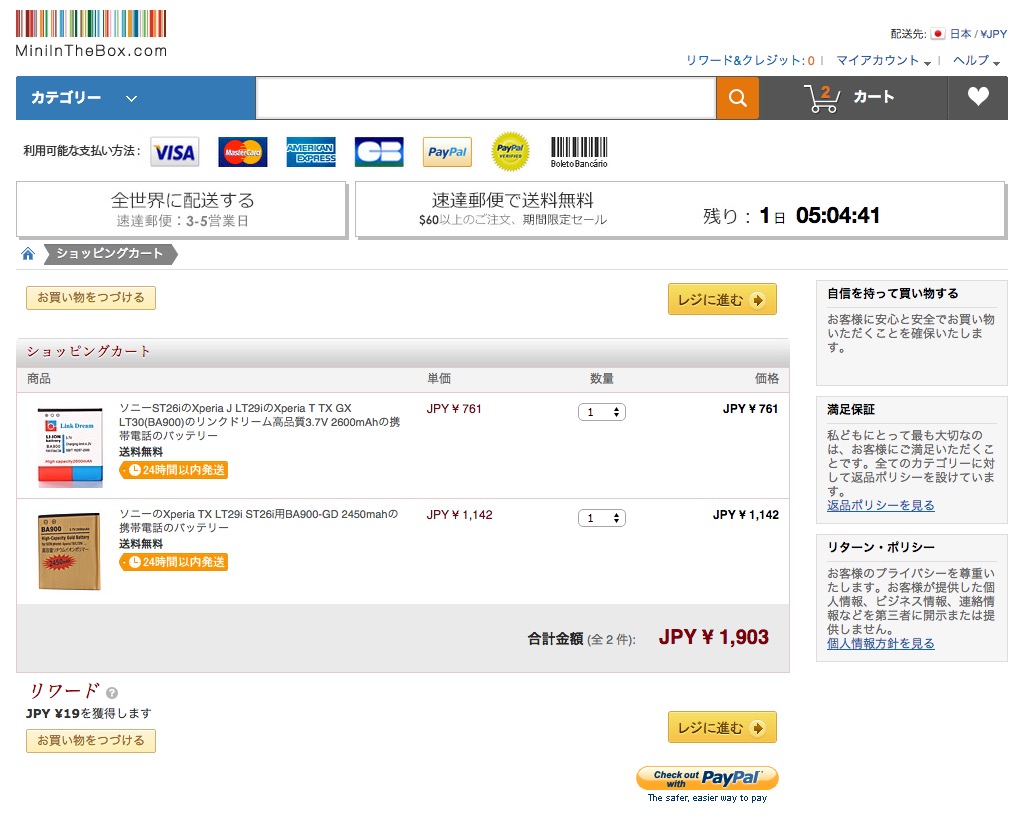
Task: Go to the home icon in breadcrumb
Action: click(28, 254)
